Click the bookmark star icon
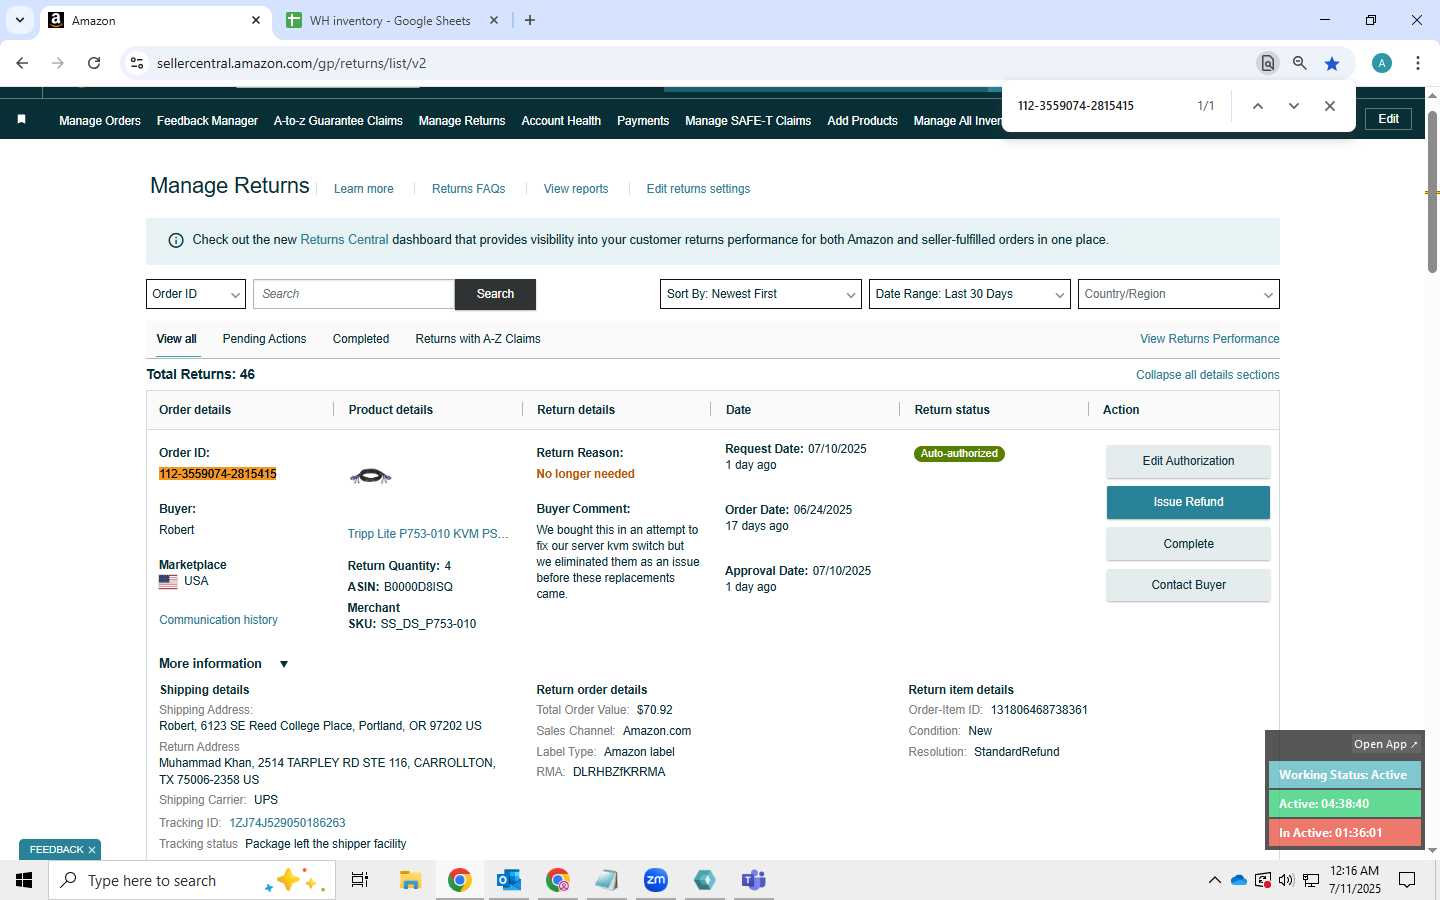The height and width of the screenshot is (900, 1440). [x=1332, y=63]
